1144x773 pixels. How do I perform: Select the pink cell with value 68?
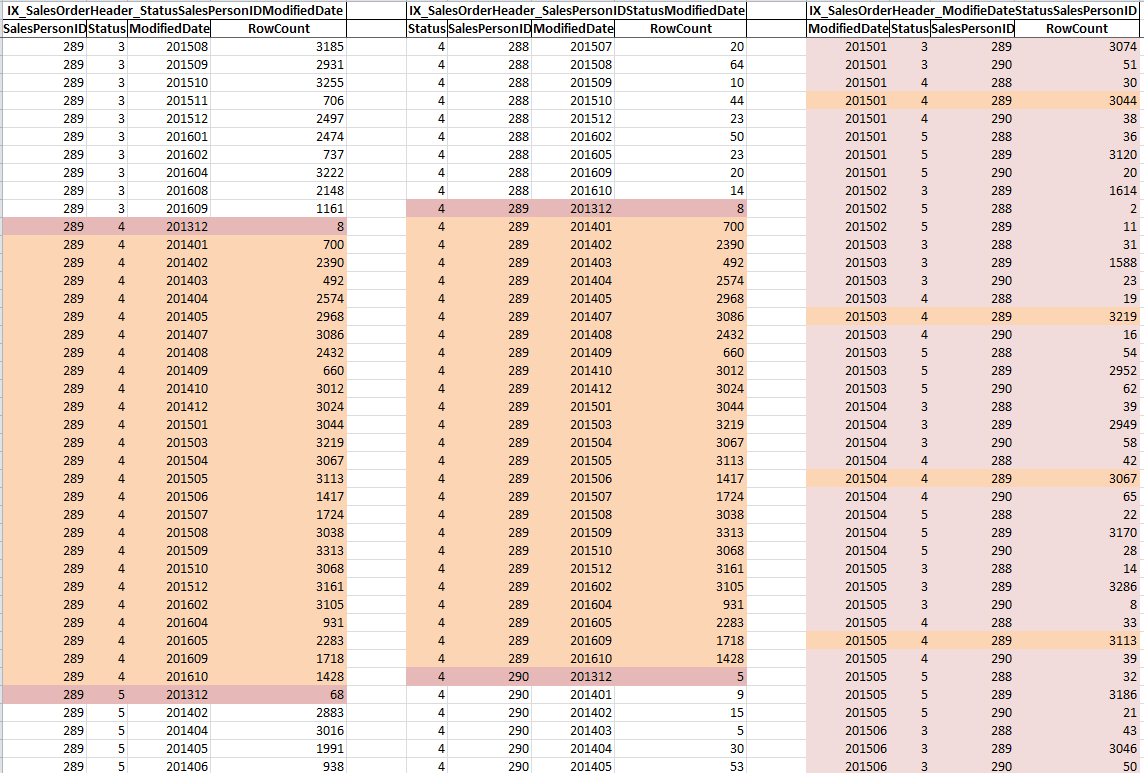(x=278, y=694)
